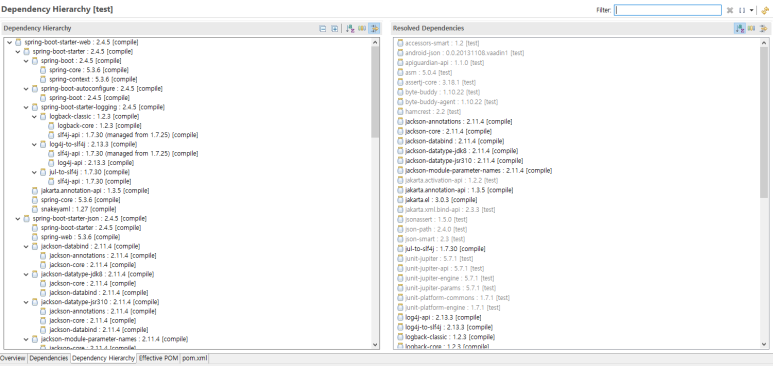This screenshot has width=773, height=366.
Task: Click jar icon beside android-json in Resolved Dependencies
Action: pyautogui.click(x=400, y=53)
